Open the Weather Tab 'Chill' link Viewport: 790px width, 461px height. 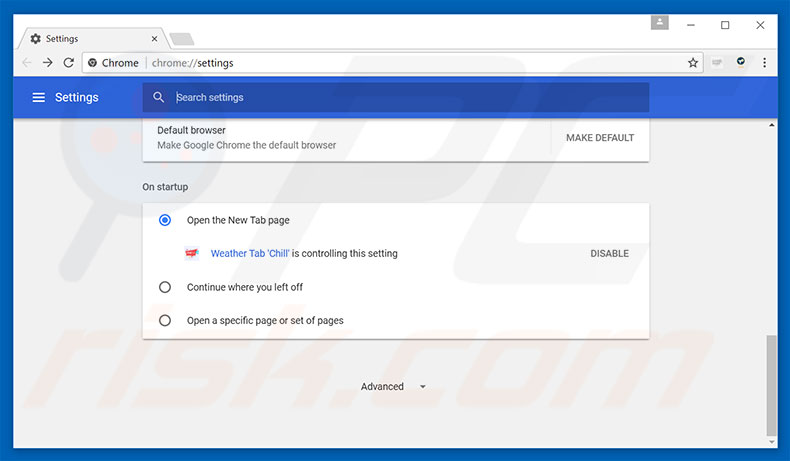click(x=250, y=253)
